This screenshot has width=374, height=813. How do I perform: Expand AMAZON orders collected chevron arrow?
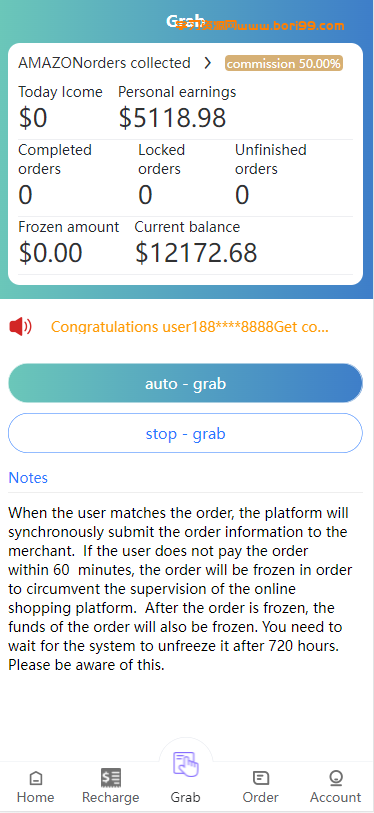[207, 63]
